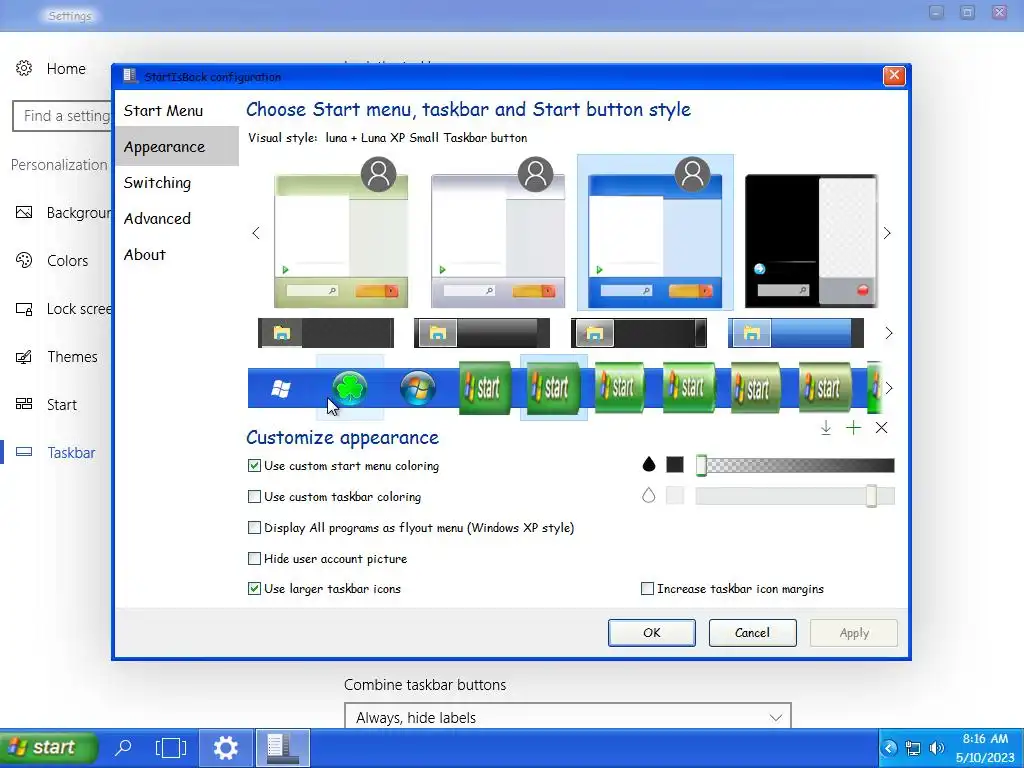This screenshot has height=768, width=1024.
Task: Show hidden tray icons arrow
Action: [x=889, y=748]
